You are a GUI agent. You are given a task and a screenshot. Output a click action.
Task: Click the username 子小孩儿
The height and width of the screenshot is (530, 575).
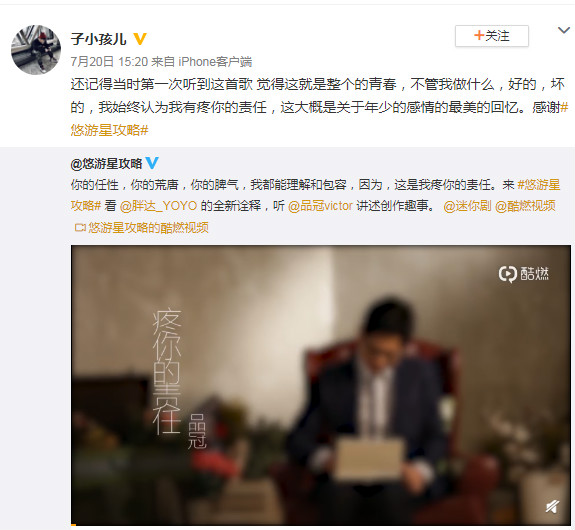click(x=99, y=39)
